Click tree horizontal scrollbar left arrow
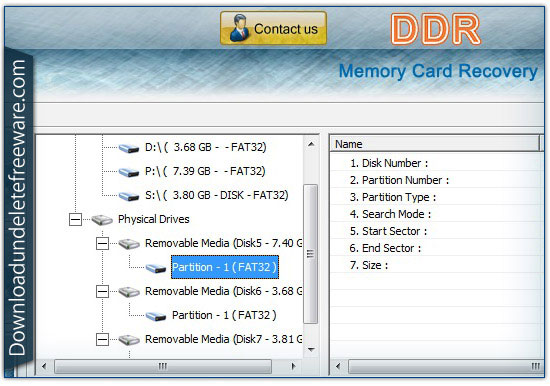550x386 pixels. [44, 366]
